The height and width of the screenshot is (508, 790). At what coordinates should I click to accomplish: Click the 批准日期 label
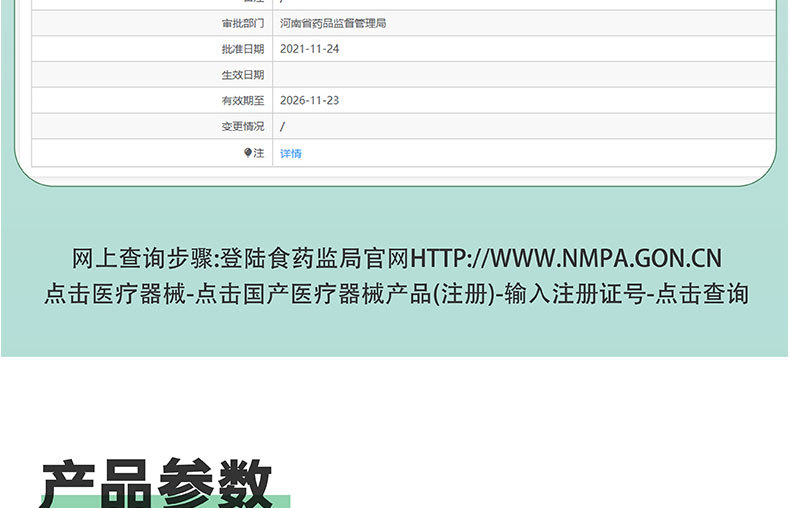coord(243,49)
